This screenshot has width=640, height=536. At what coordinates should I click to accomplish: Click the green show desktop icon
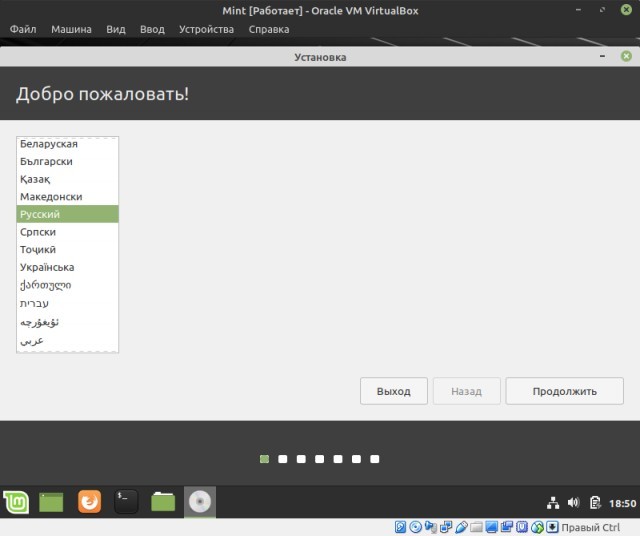click(x=51, y=502)
